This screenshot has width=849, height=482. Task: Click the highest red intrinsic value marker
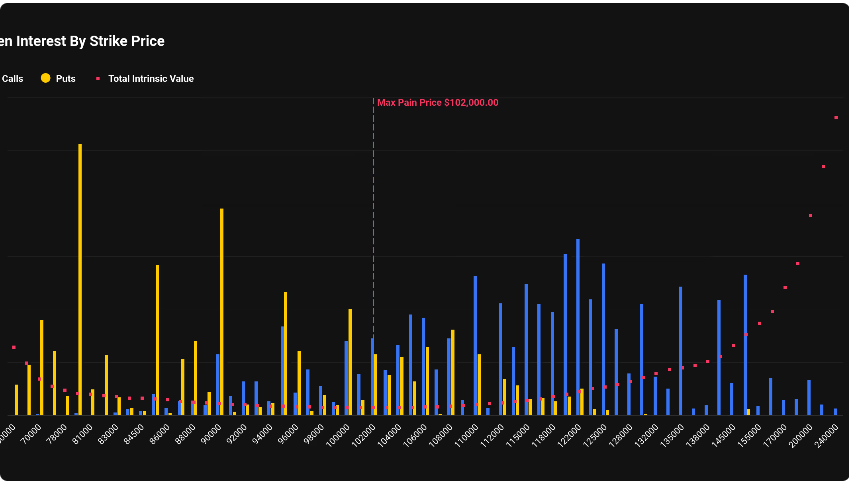836,118
